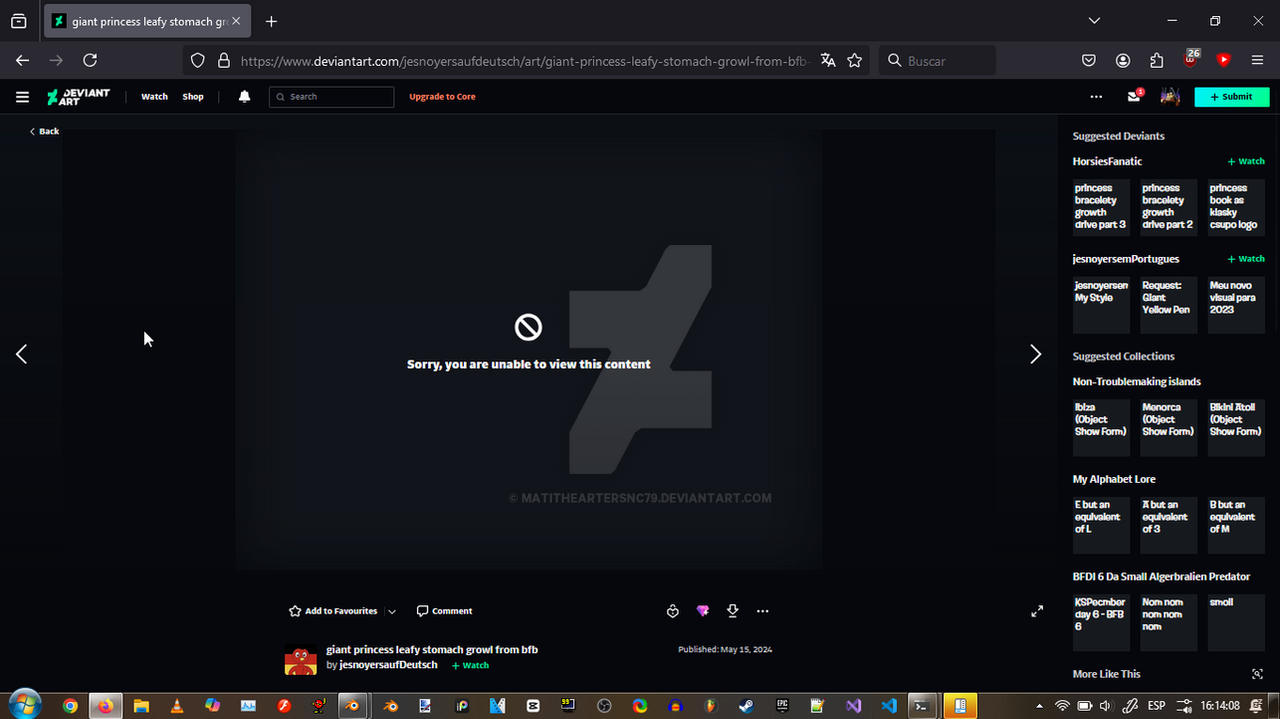This screenshot has height=719, width=1280.
Task: Watch HorsiesFanatic
Action: [1246, 161]
